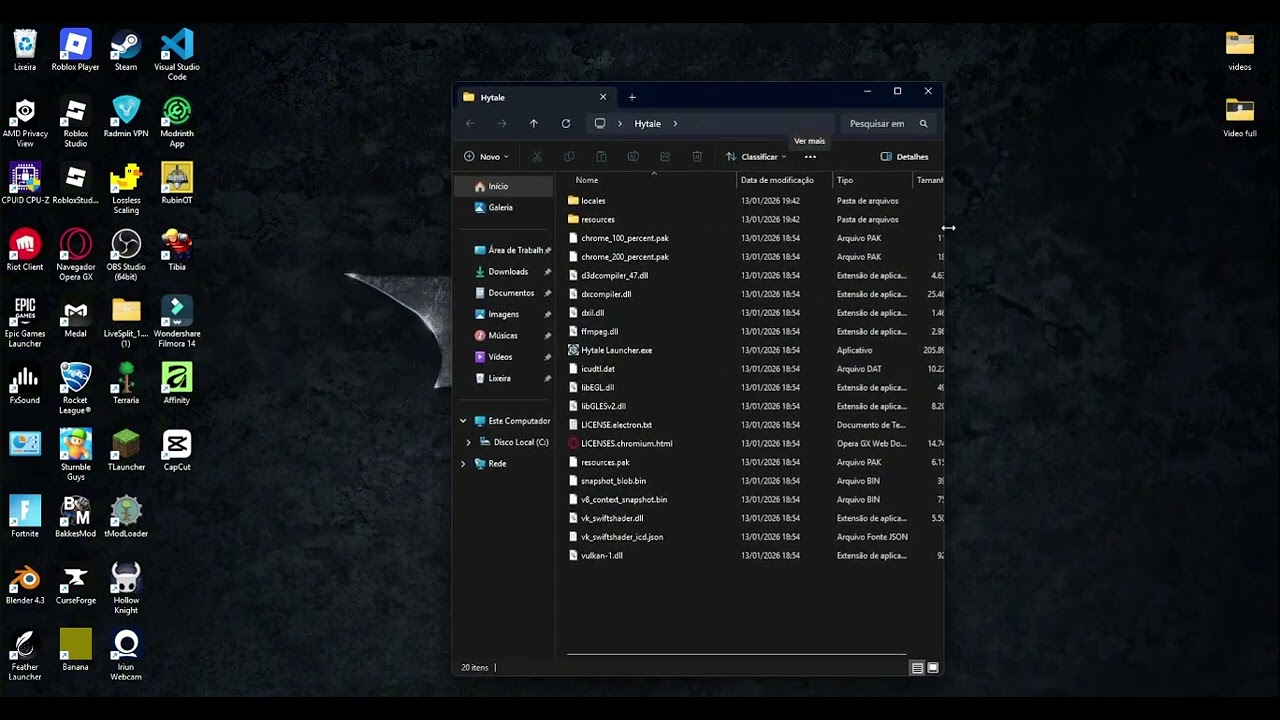Image resolution: width=1280 pixels, height=720 pixels.
Task: Click the horizontal scrollbar in file list
Action: [x=736, y=654]
